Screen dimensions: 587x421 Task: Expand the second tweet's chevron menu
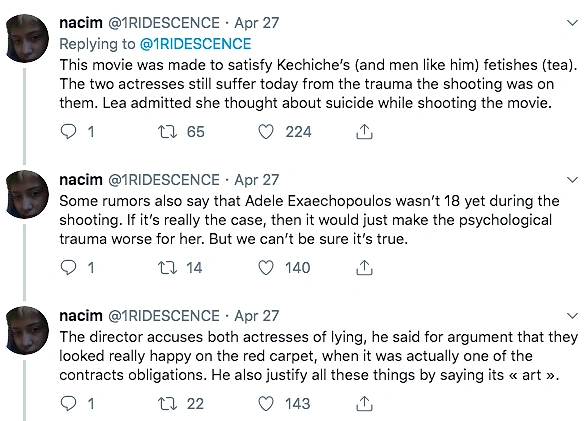pyautogui.click(x=572, y=180)
